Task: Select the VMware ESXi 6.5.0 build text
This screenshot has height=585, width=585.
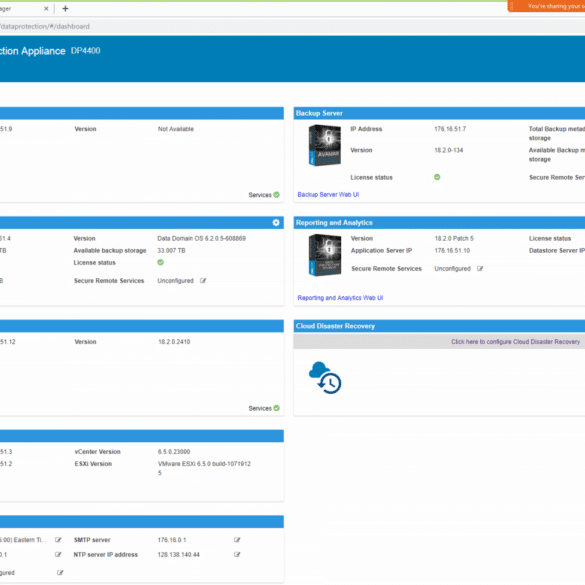Action: [x=204, y=468]
